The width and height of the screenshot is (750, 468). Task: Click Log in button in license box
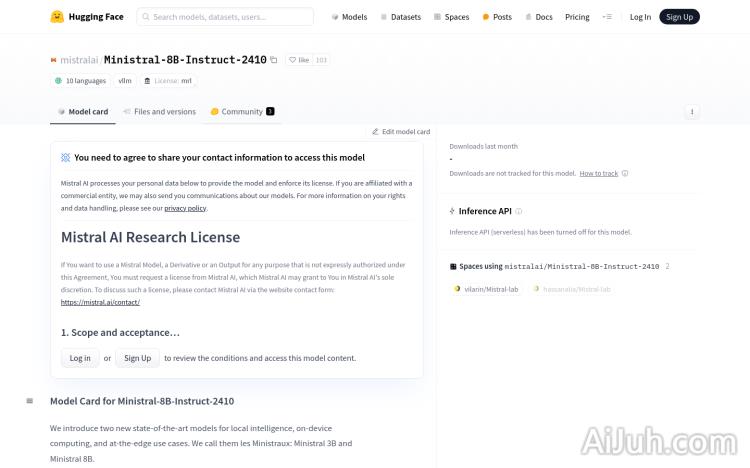click(80, 358)
